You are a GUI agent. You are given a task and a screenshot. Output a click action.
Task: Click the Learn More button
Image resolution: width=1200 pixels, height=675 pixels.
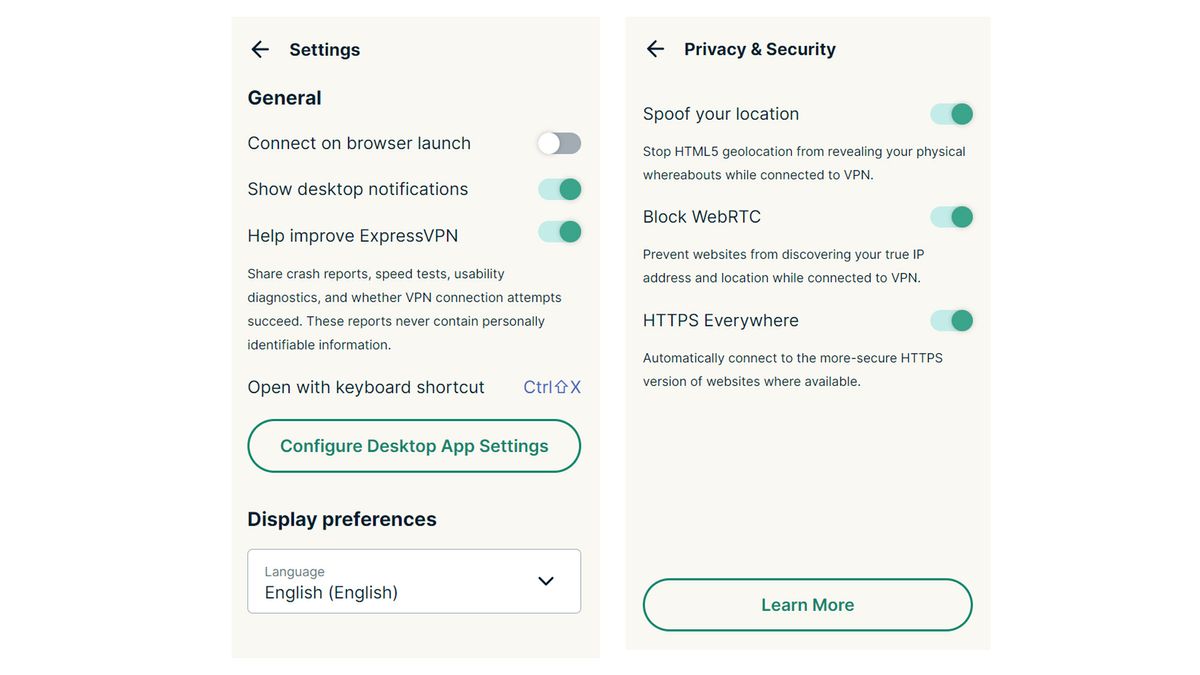(807, 604)
